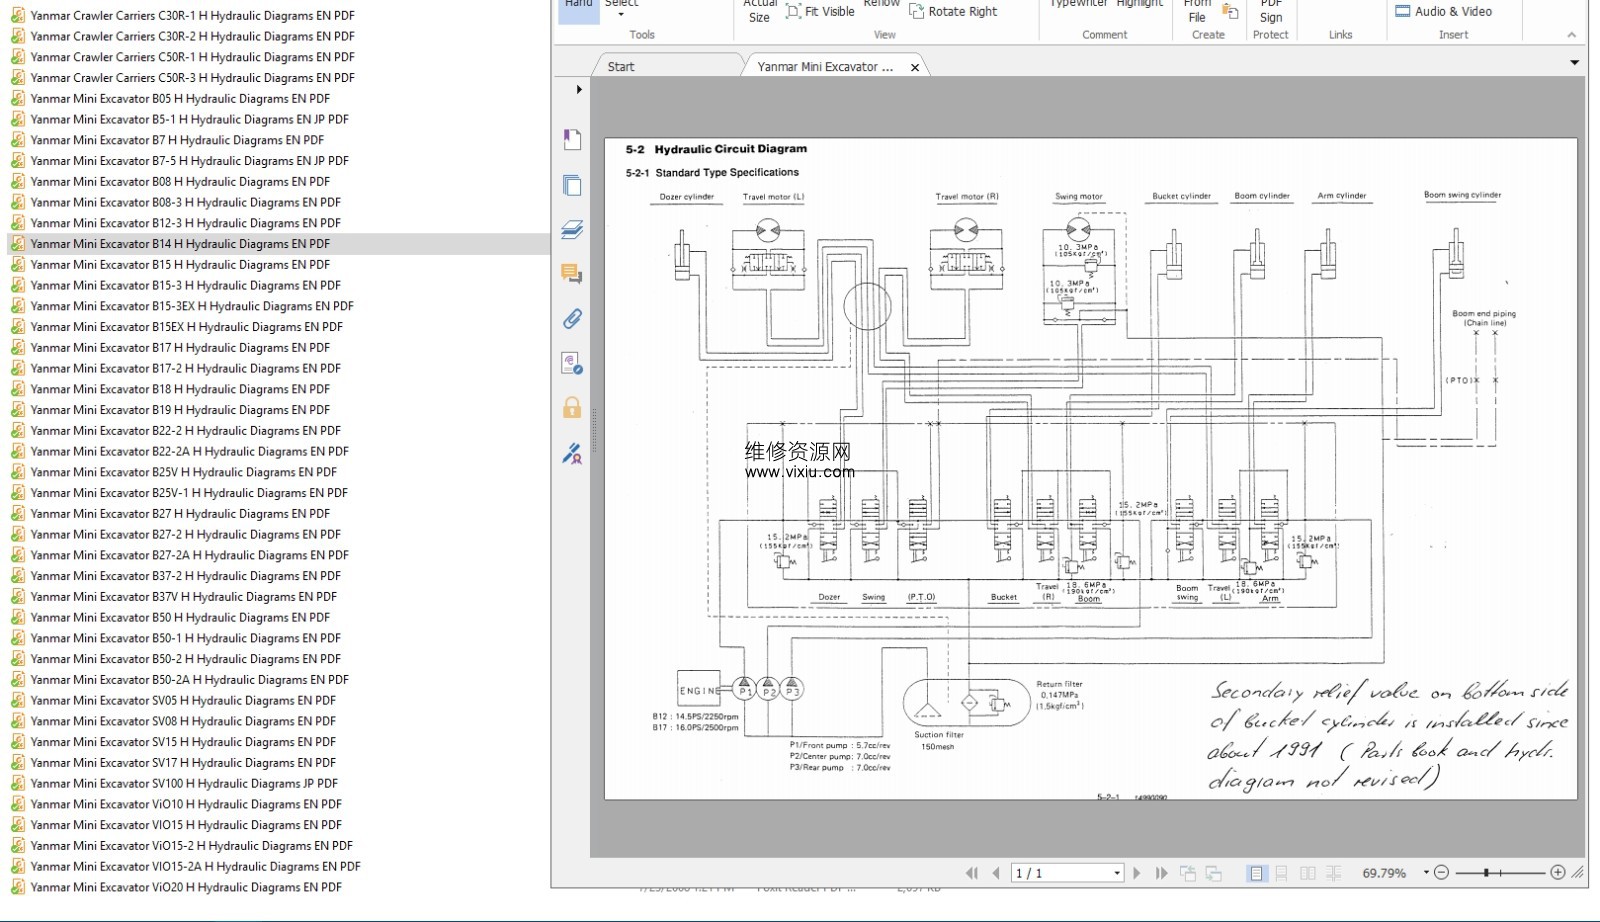Image resolution: width=1600 pixels, height=922 pixels.
Task: Switch to Single Page view mode
Action: (x=1256, y=873)
